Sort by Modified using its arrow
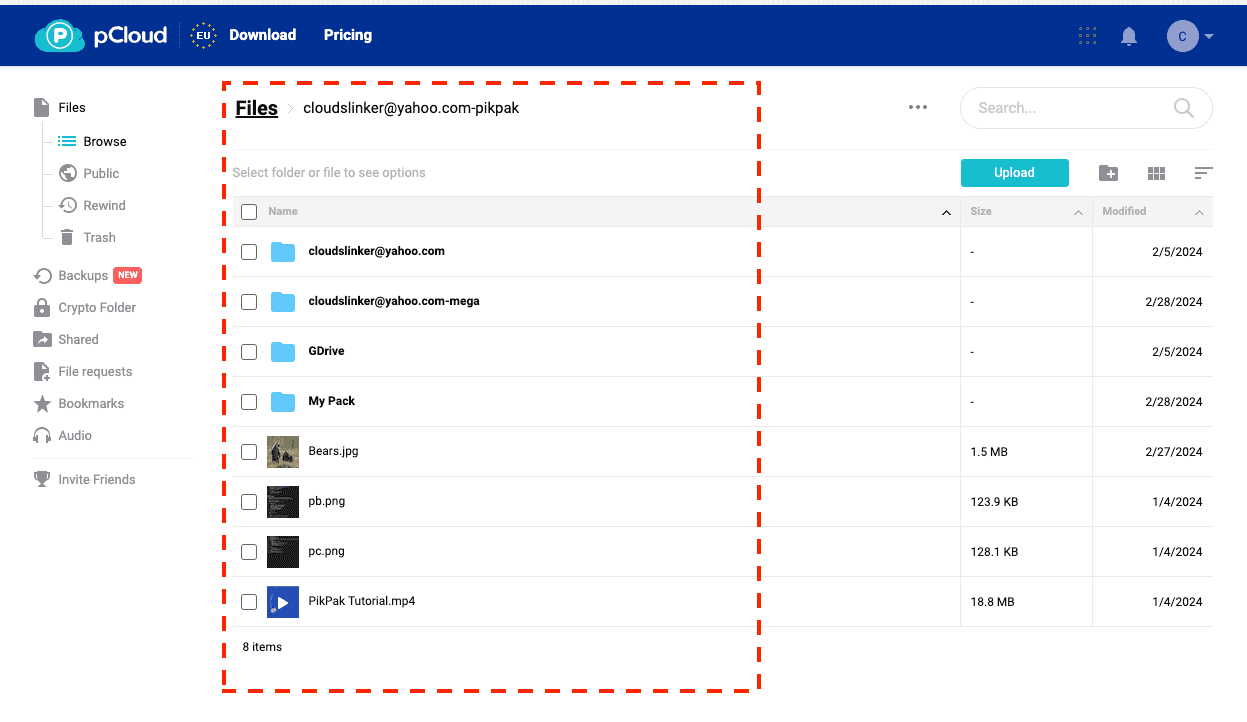 (1199, 213)
